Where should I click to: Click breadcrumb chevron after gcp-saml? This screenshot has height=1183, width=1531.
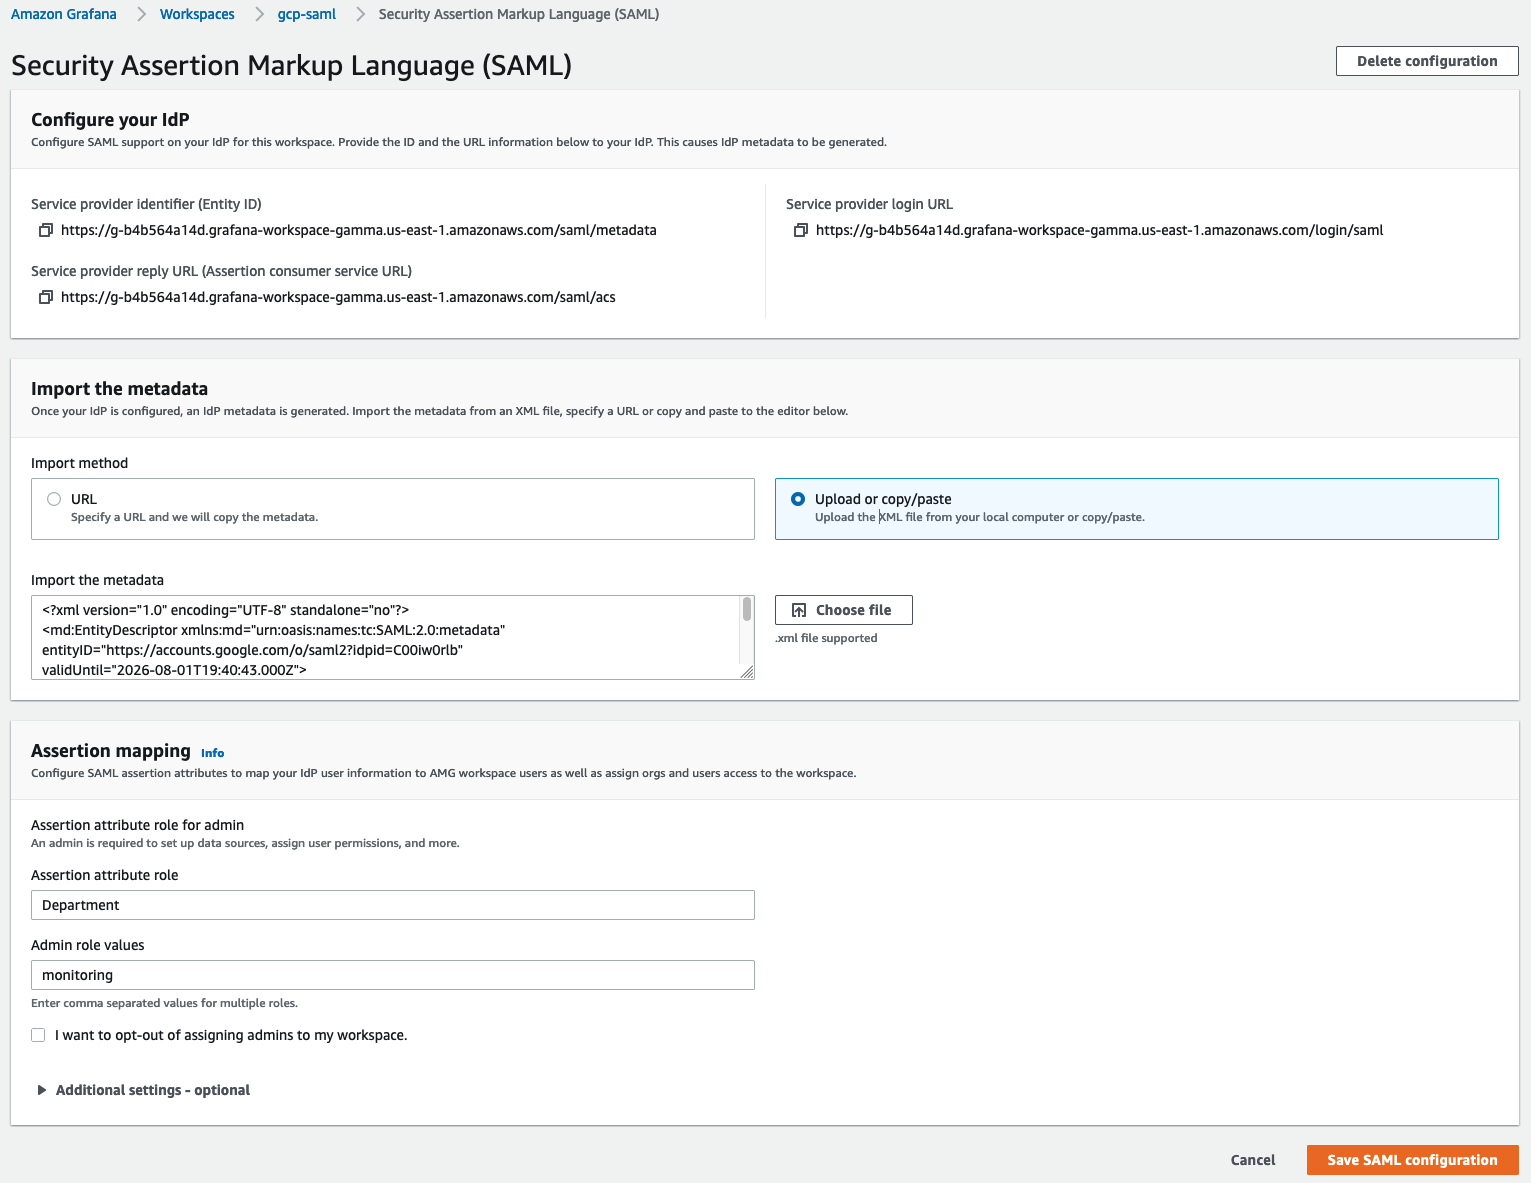click(x=360, y=14)
